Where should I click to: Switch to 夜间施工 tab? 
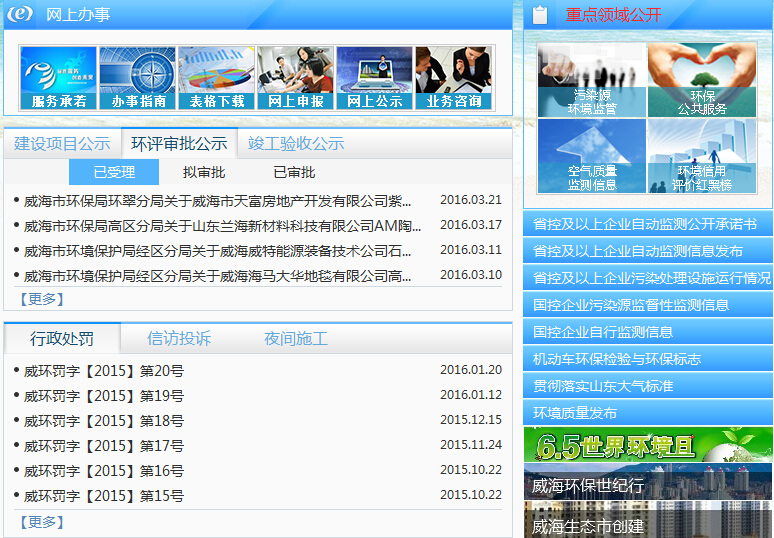click(295, 339)
